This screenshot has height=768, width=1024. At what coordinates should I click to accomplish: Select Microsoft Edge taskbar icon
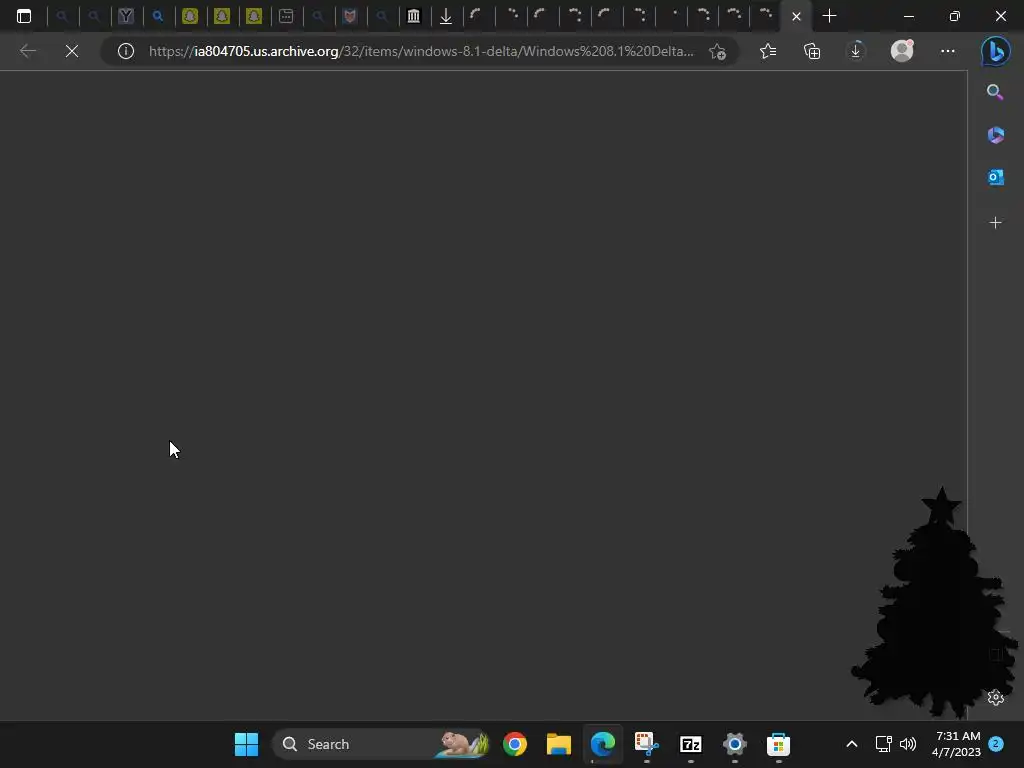coord(602,744)
